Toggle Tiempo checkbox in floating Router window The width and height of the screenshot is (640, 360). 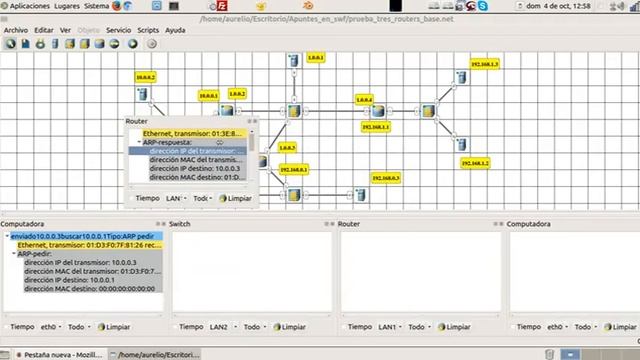tap(131, 198)
